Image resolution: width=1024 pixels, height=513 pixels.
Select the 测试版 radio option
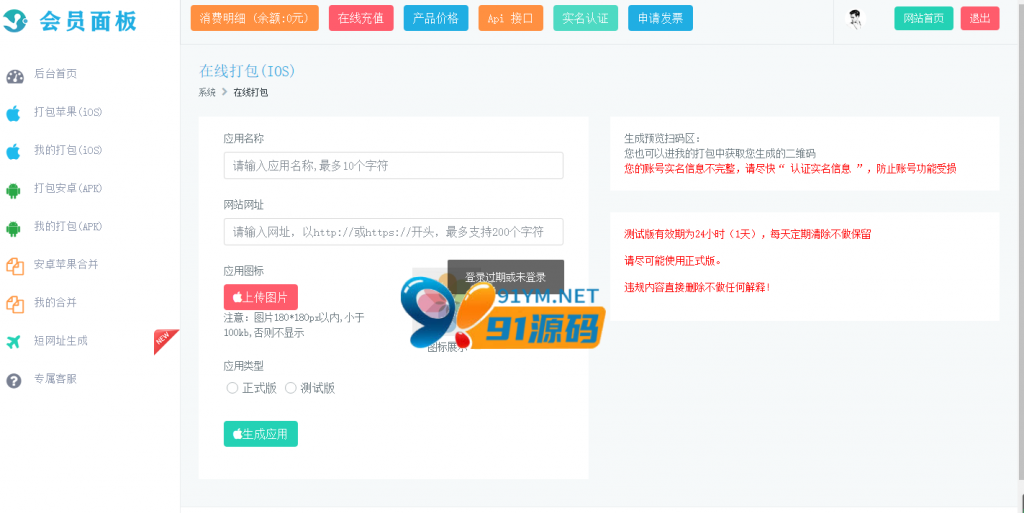tap(291, 388)
